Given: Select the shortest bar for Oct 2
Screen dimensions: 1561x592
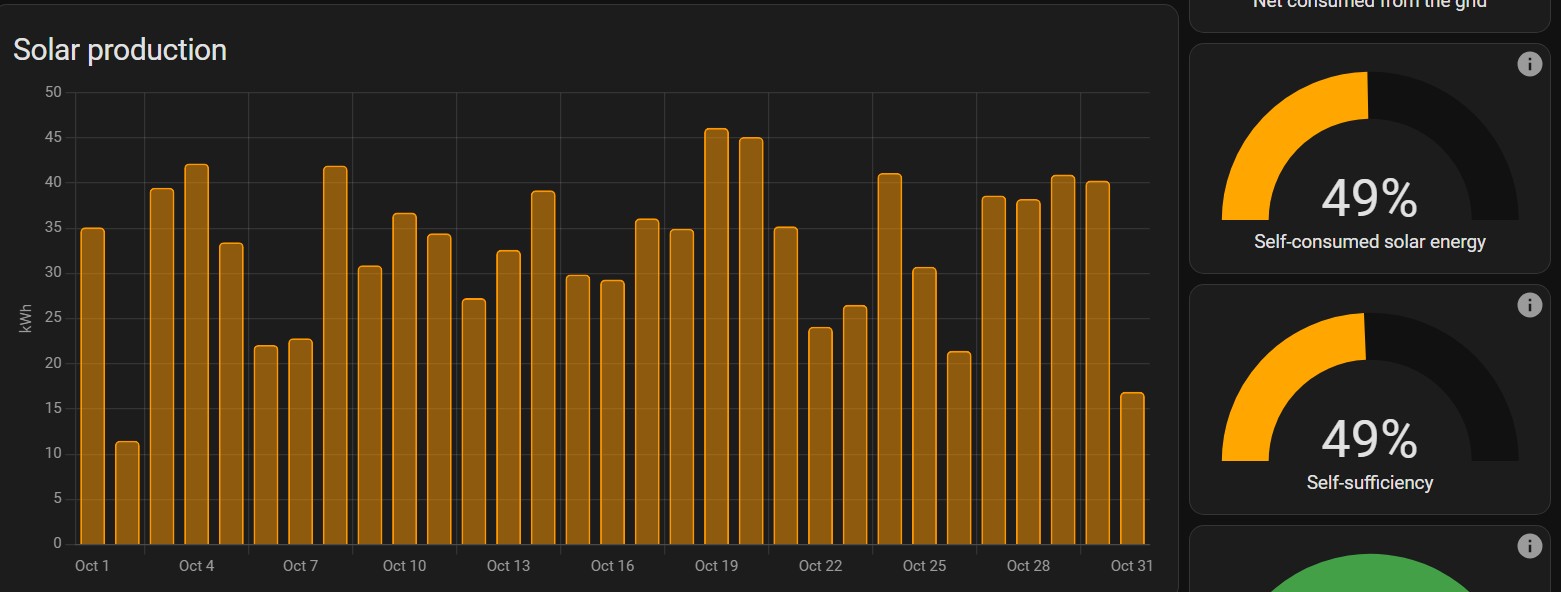Looking at the screenshot, I should [127, 493].
